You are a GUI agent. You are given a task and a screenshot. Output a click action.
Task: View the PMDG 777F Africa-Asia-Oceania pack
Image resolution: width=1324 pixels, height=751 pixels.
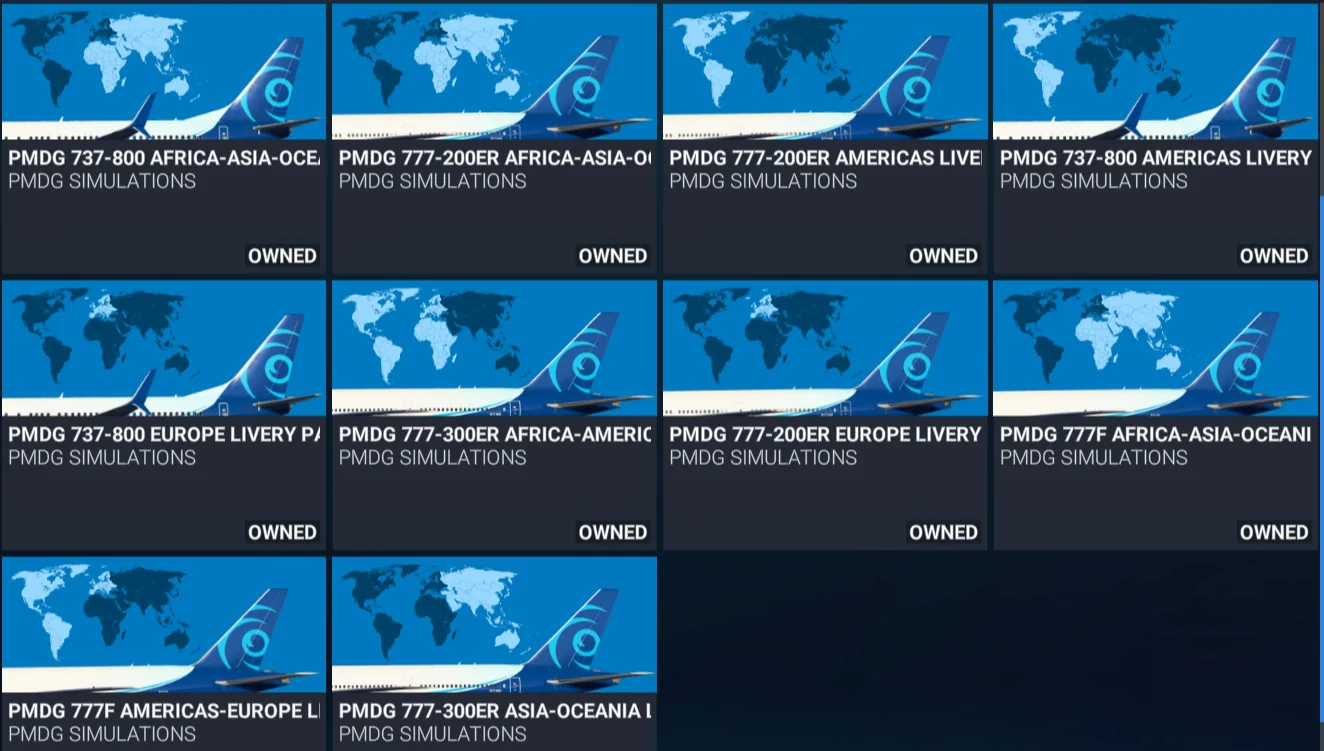coord(1155,347)
